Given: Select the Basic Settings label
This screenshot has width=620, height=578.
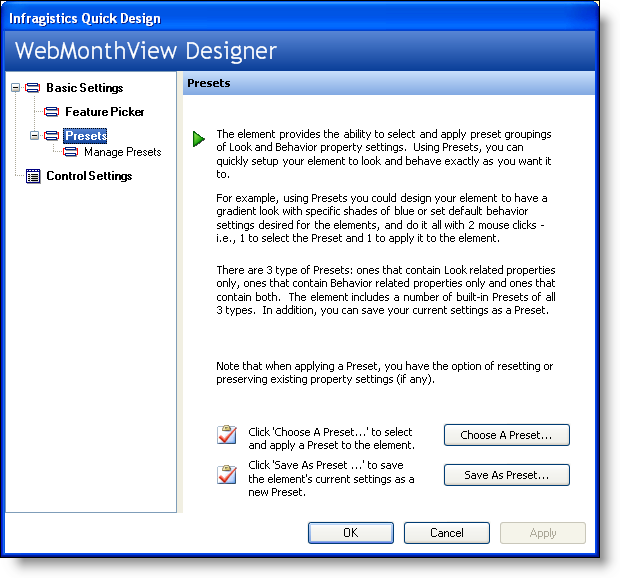Looking at the screenshot, I should [x=84, y=88].
